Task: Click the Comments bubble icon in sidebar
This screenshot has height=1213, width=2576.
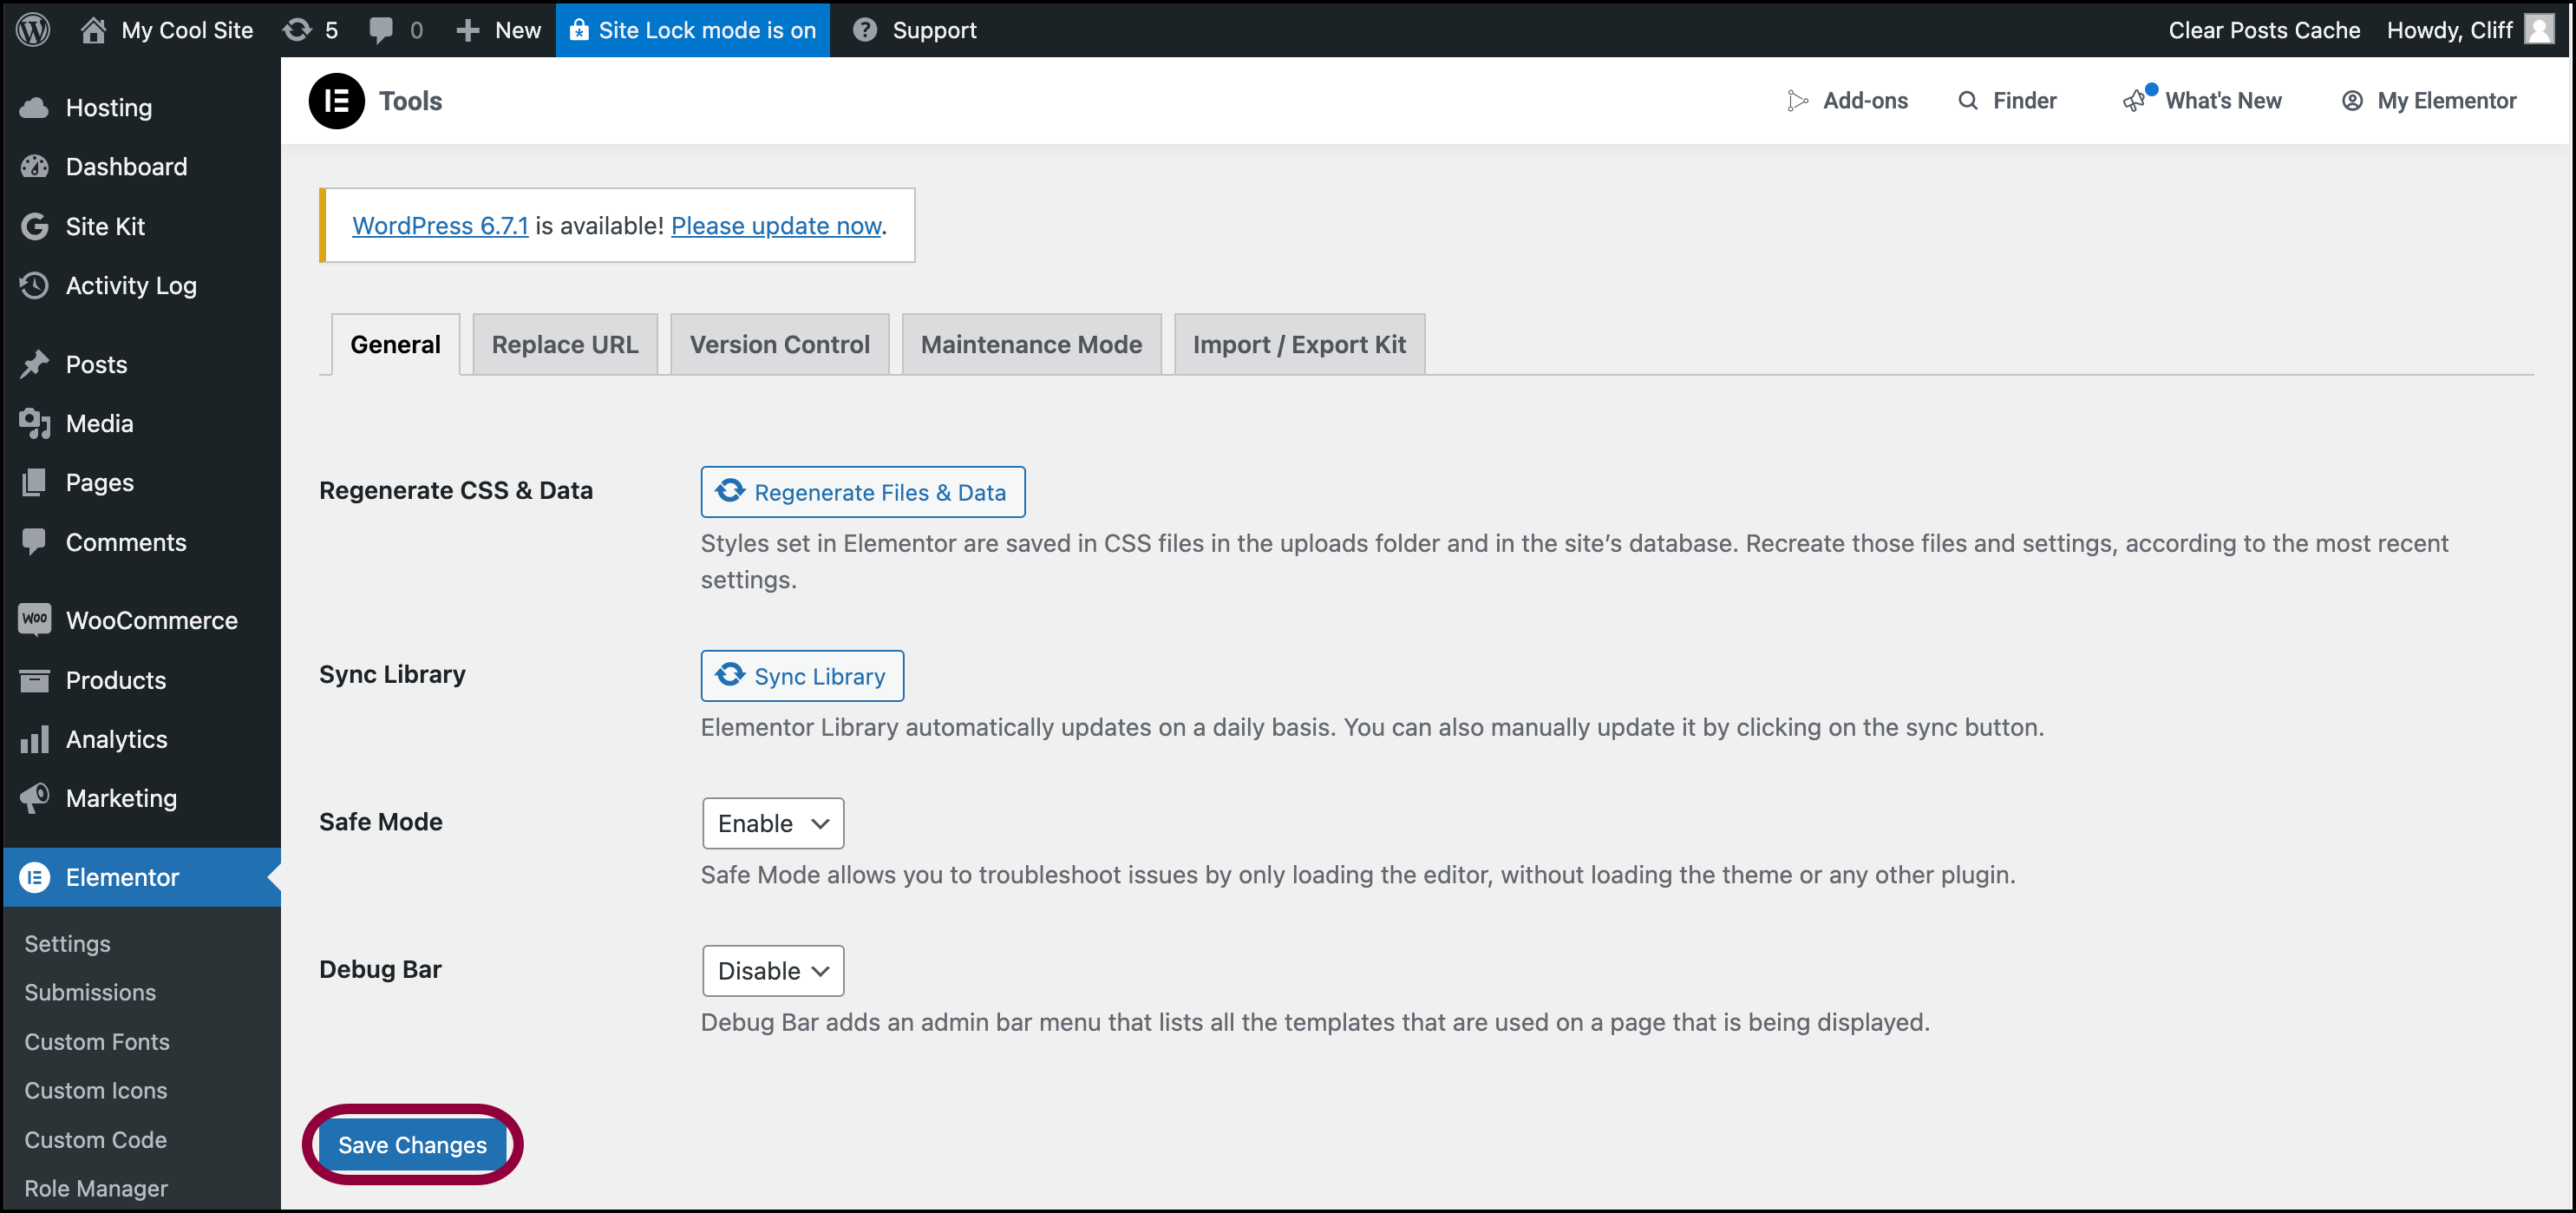Action: [x=35, y=542]
